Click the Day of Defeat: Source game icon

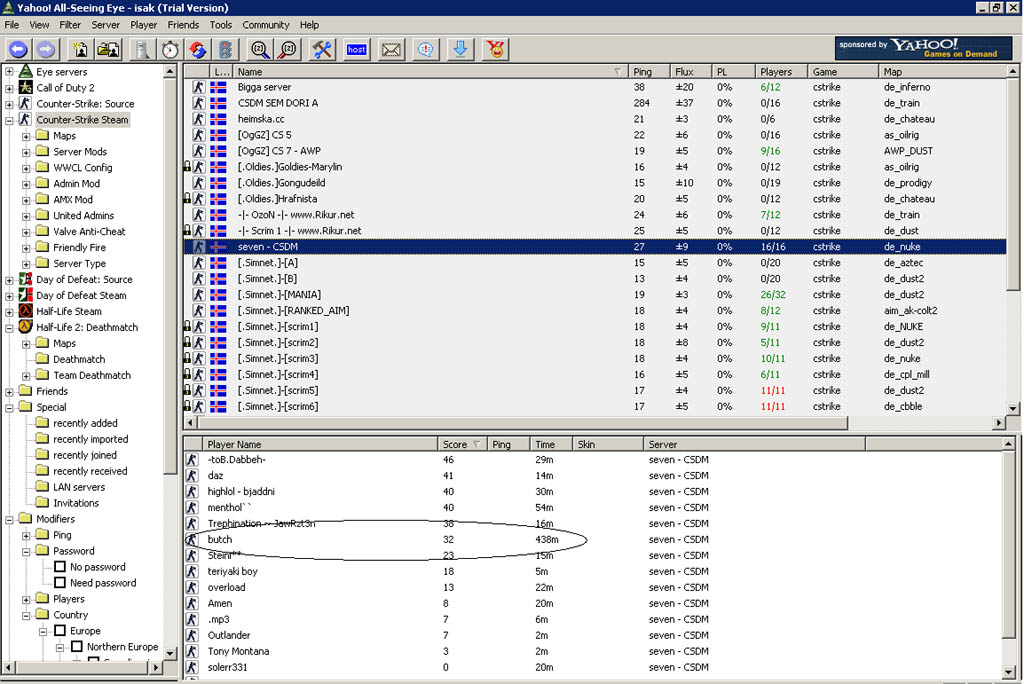click(25, 279)
